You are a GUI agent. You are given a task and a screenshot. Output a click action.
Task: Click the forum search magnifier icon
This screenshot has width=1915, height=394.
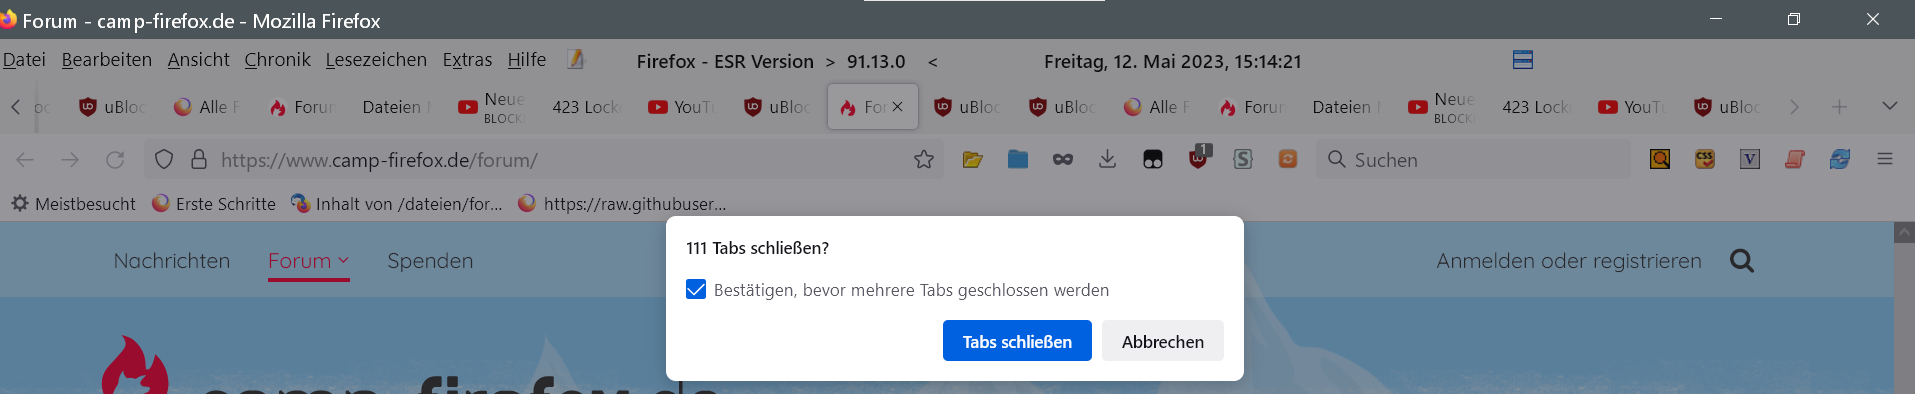click(x=1742, y=261)
